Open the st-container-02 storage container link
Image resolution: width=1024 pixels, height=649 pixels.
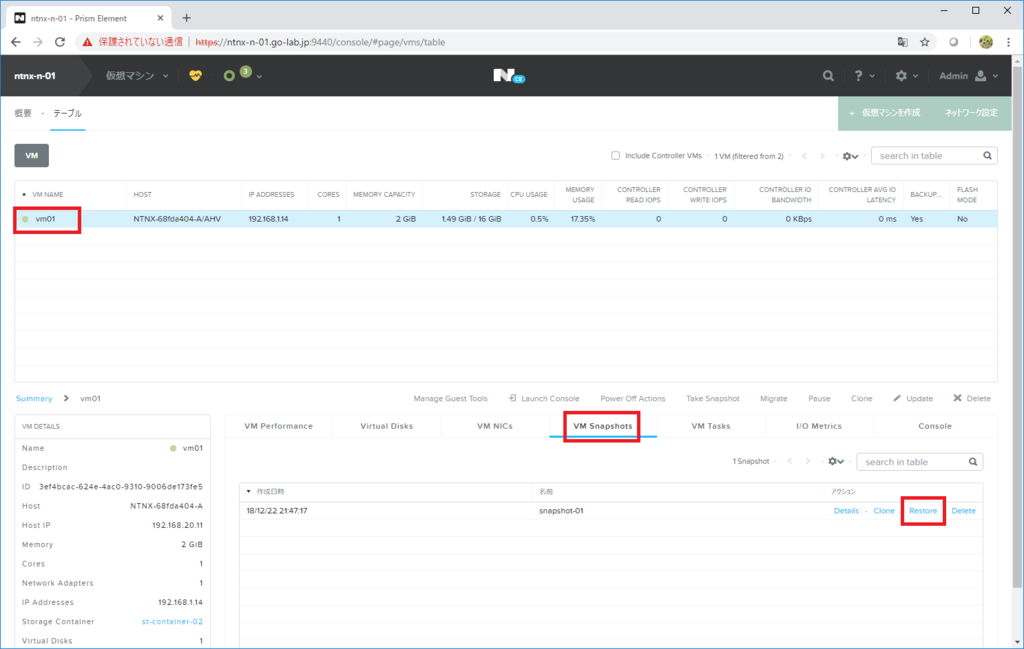click(x=173, y=621)
